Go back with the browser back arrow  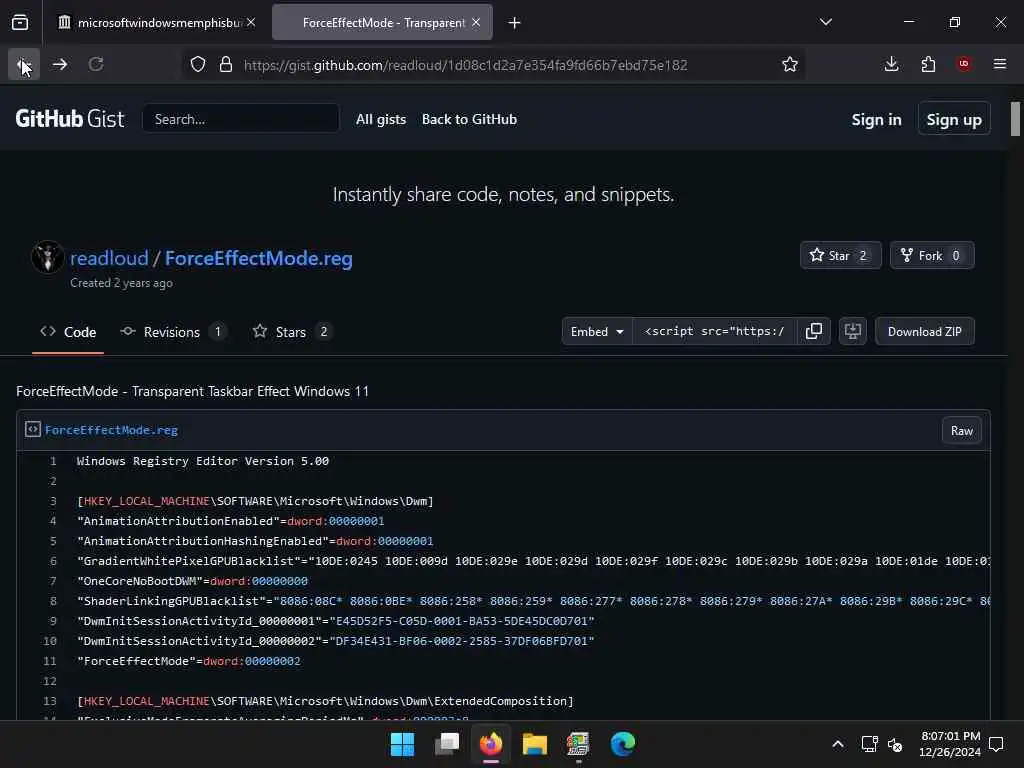pos(24,64)
